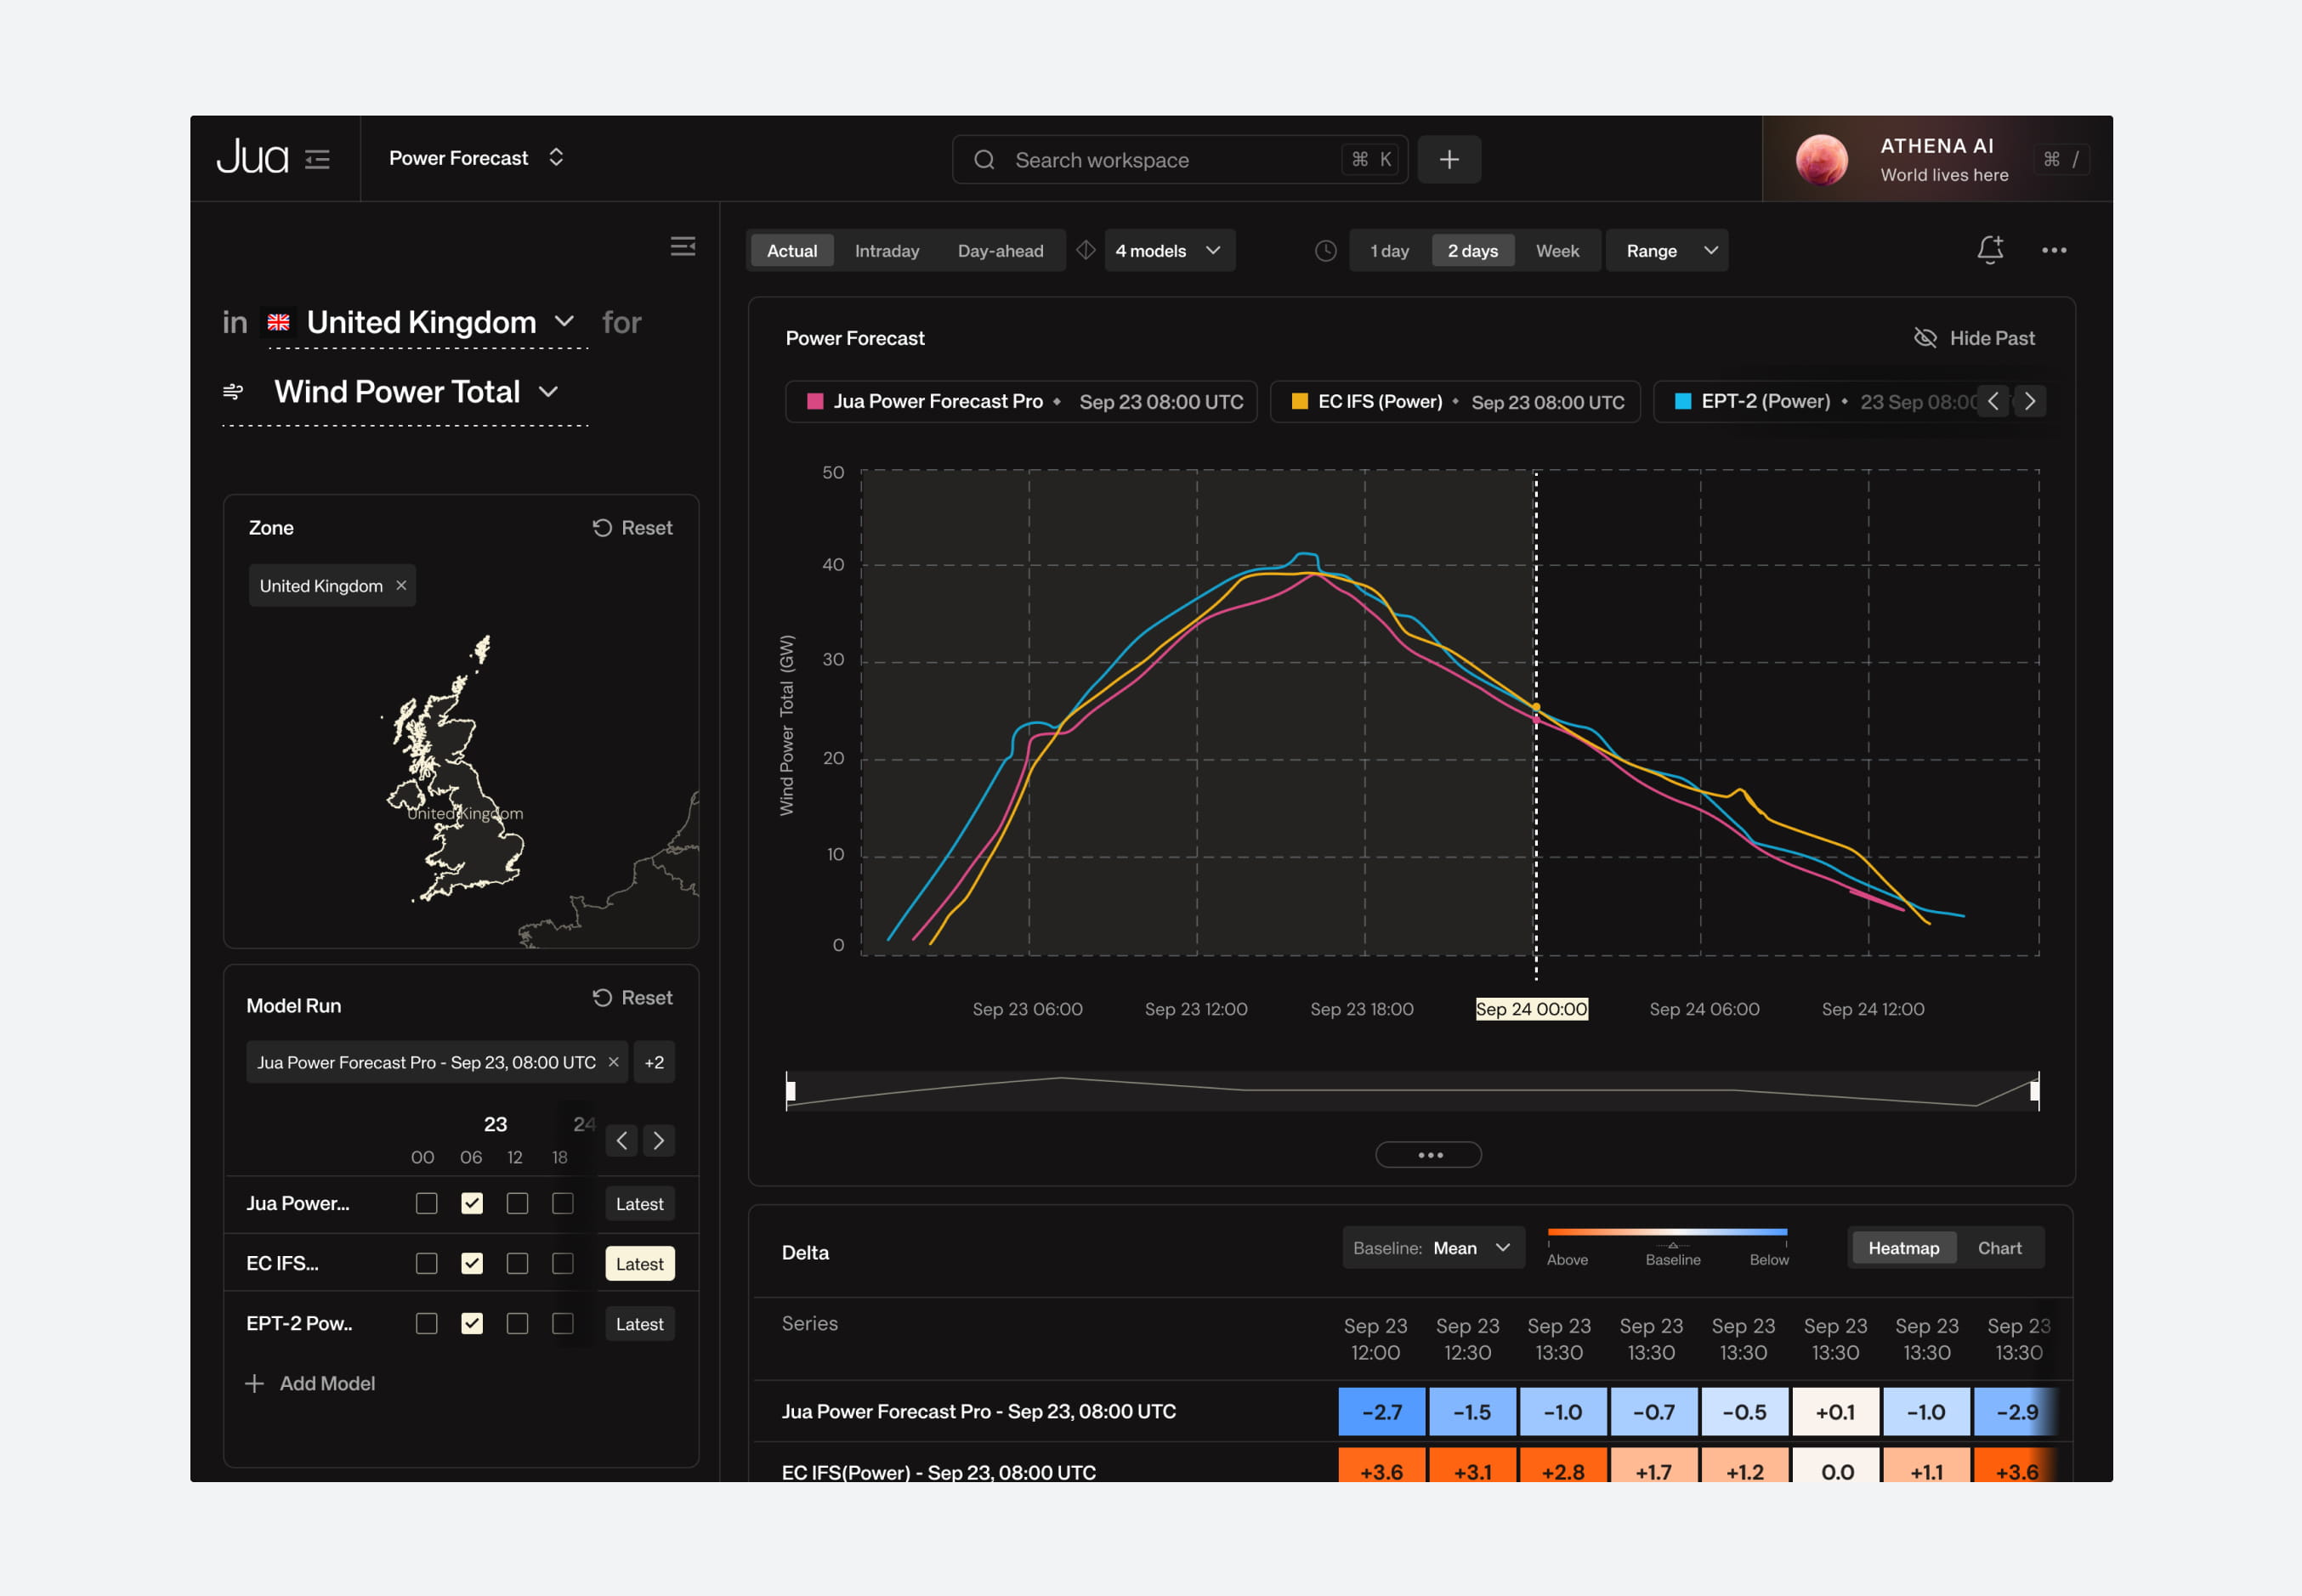Viewport: 2302px width, 1596px height.
Task: Select the Week time range
Action: (x=1558, y=251)
